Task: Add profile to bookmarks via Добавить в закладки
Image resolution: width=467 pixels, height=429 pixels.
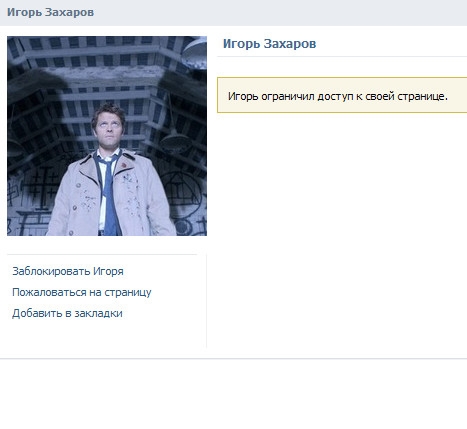Action: click(x=67, y=313)
